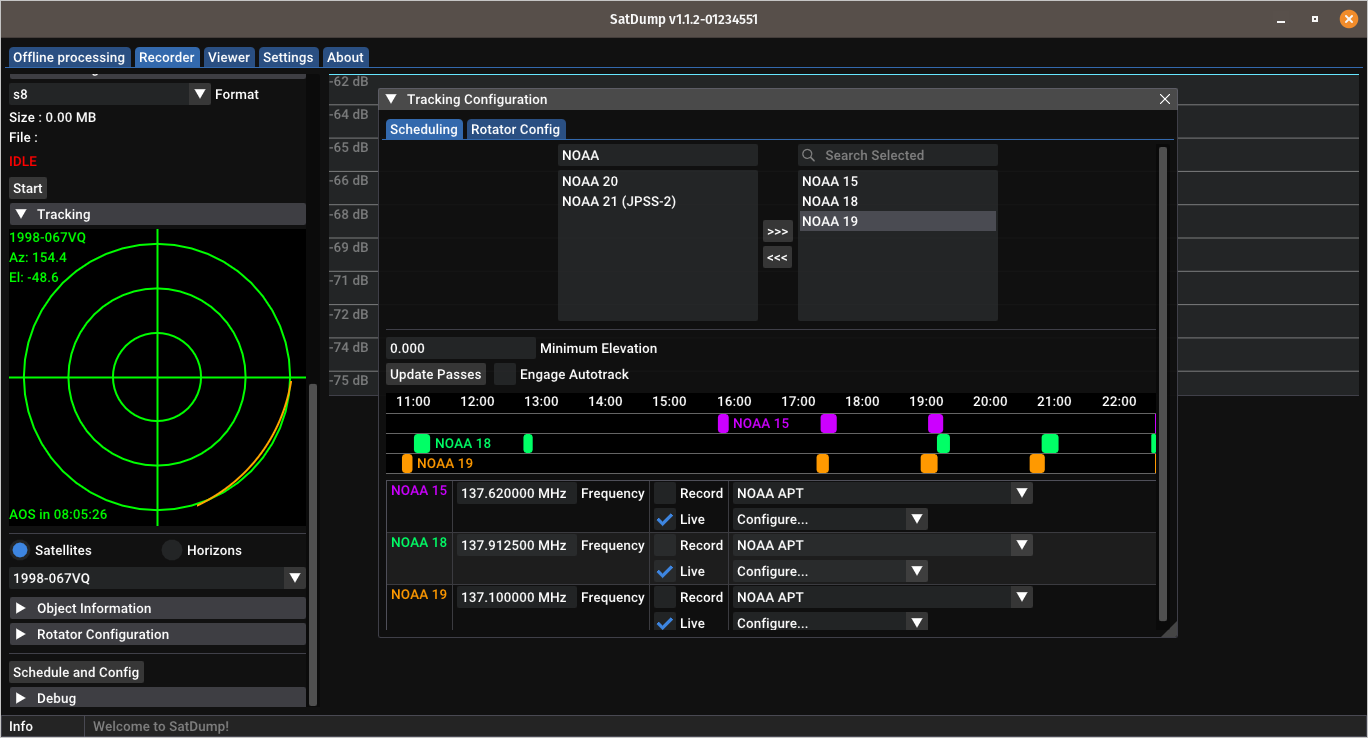Open Configure... dropdown for NOAA 15
This screenshot has height=738, width=1368.
(830, 519)
